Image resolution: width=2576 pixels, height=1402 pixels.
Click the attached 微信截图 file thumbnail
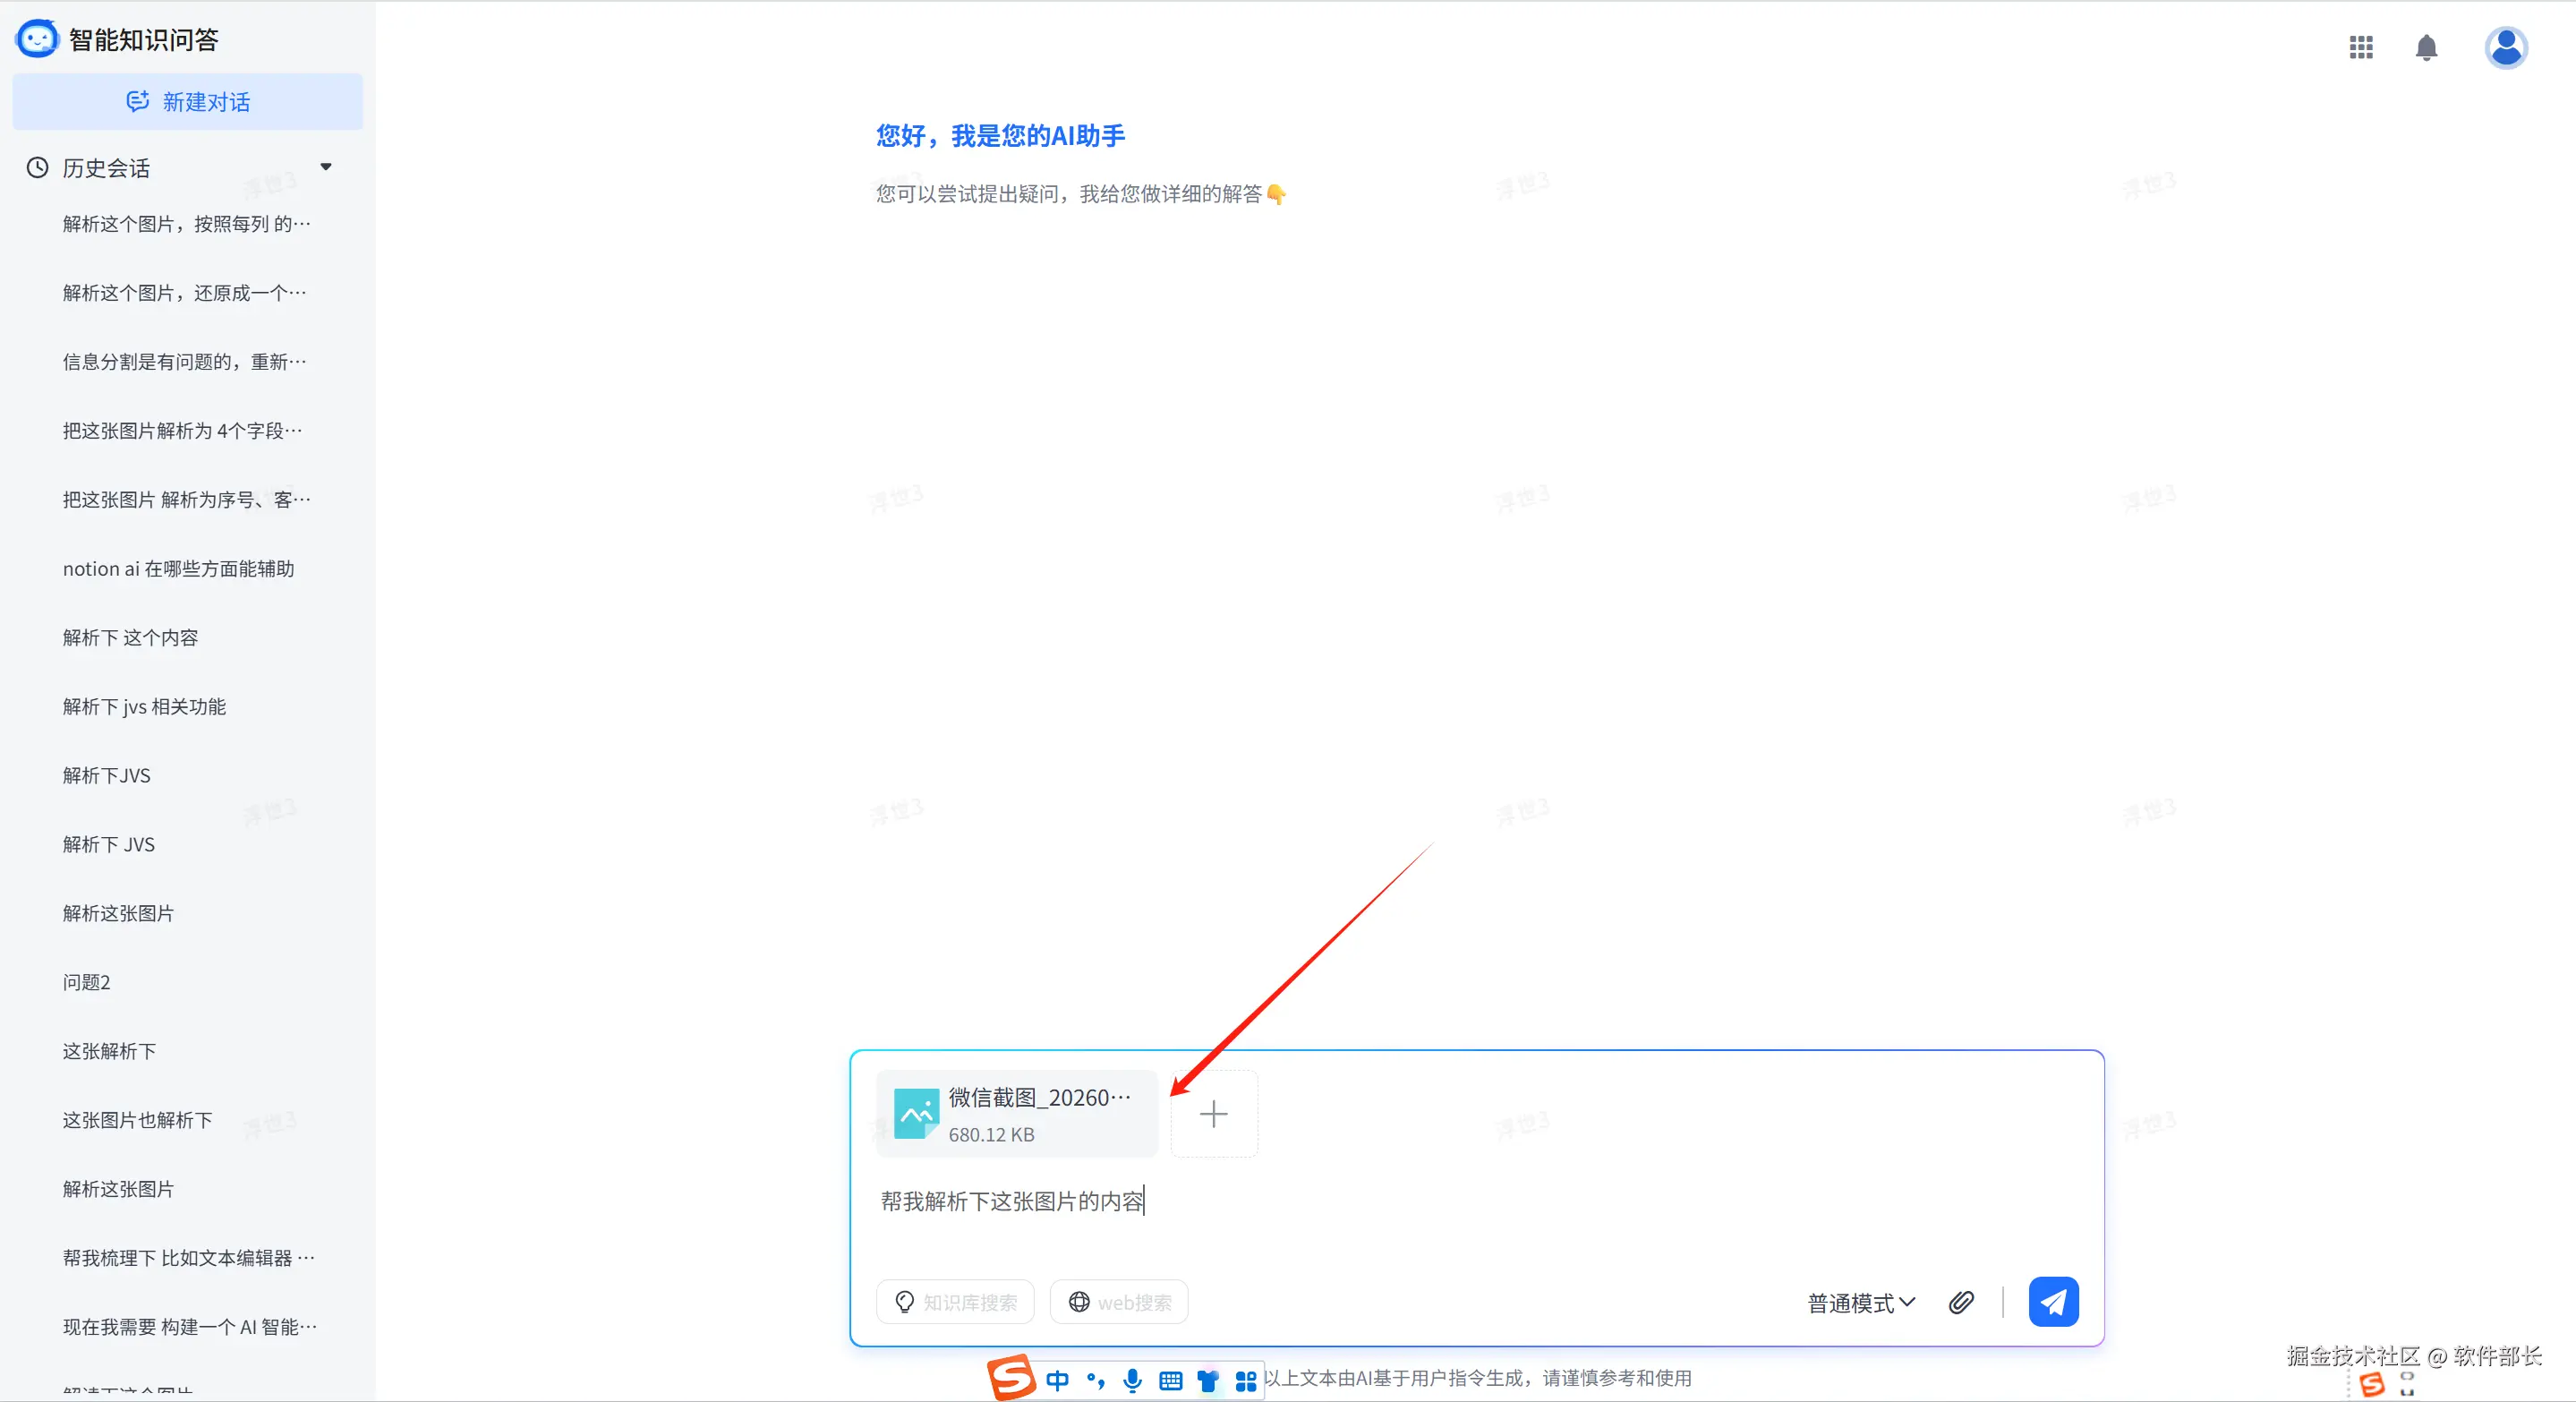pos(1015,1114)
